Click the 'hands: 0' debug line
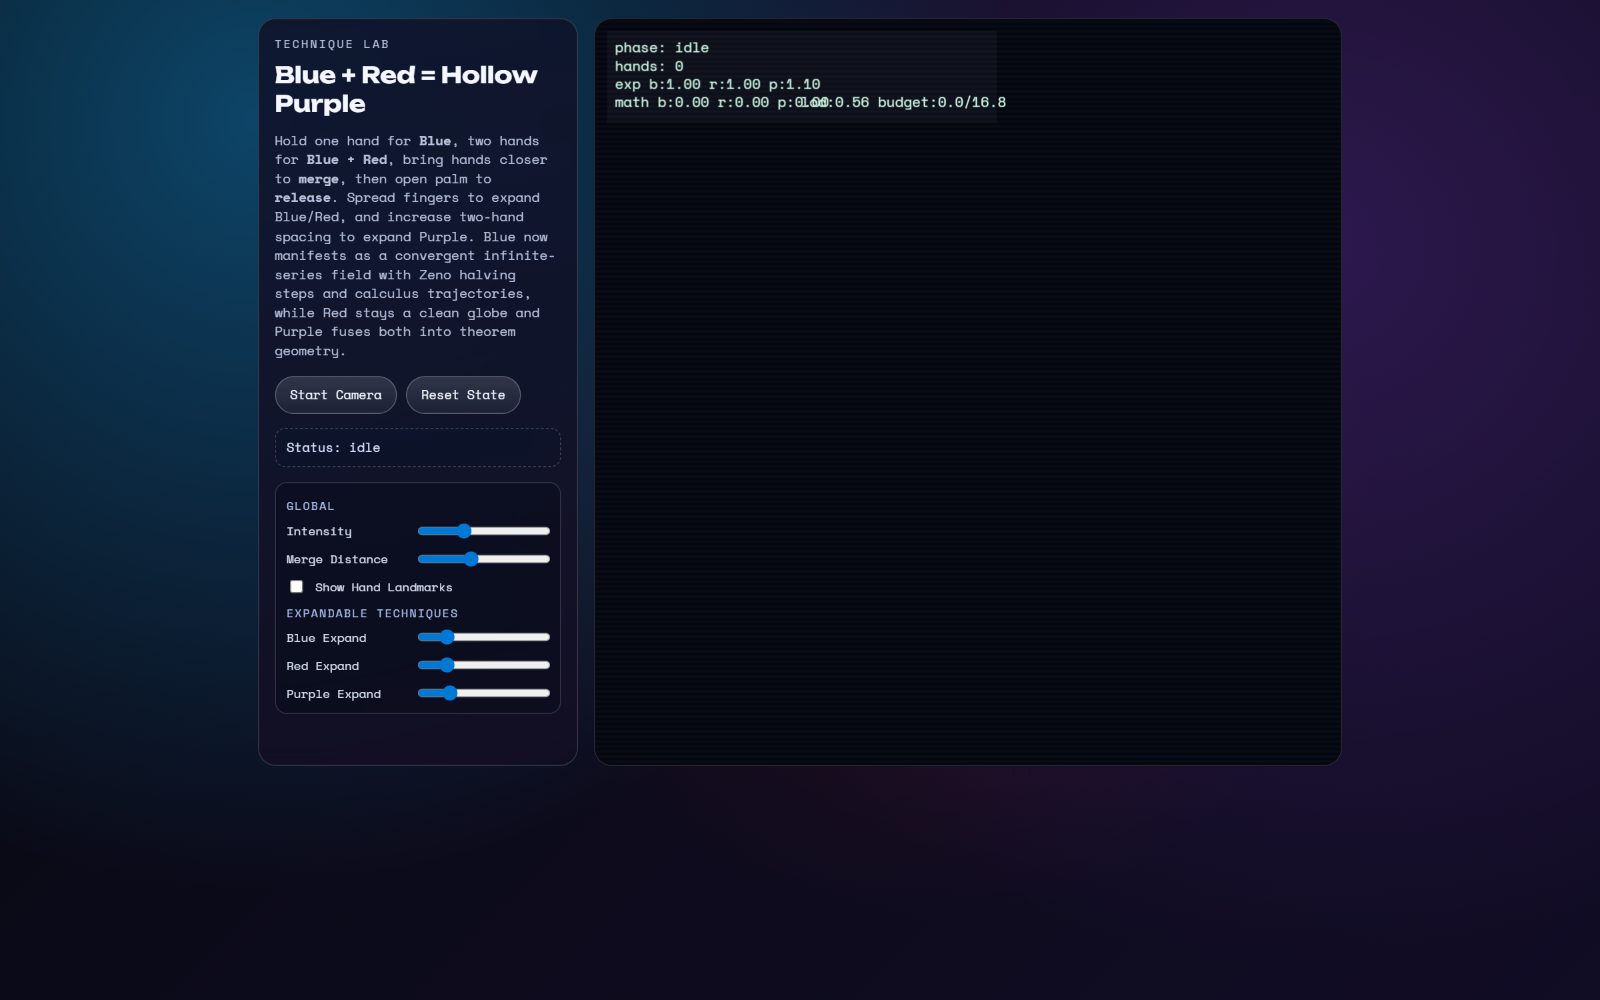The image size is (1600, 1000). pos(649,66)
